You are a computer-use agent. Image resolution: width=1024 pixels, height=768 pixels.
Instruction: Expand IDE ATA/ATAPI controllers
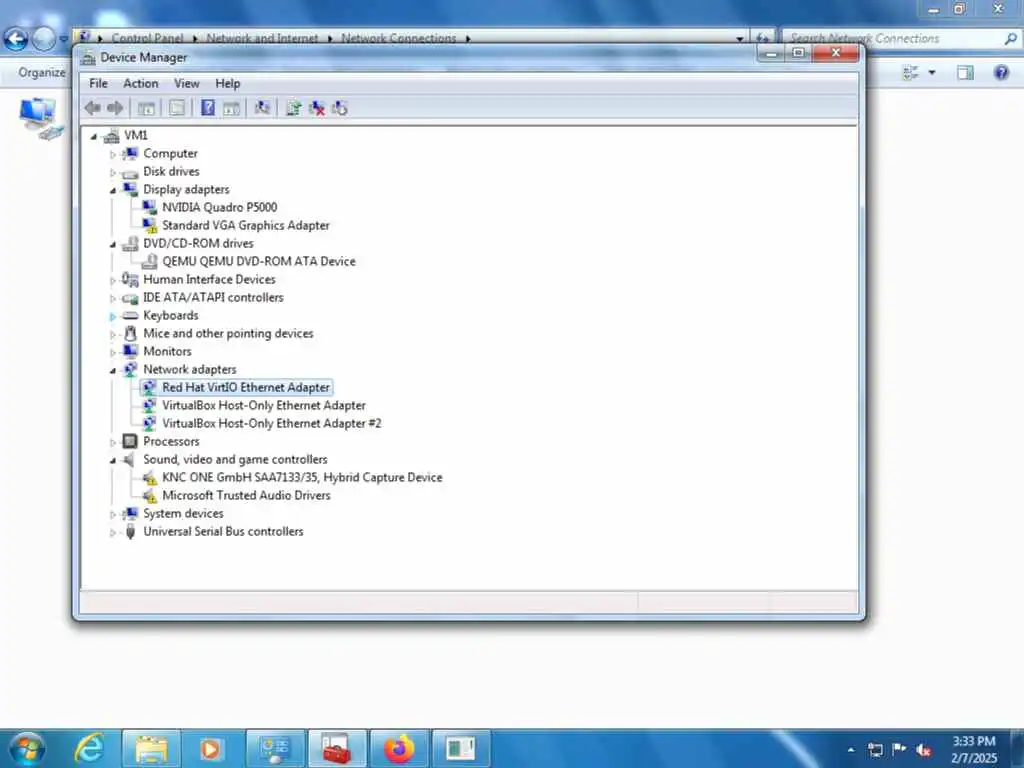coord(112,298)
